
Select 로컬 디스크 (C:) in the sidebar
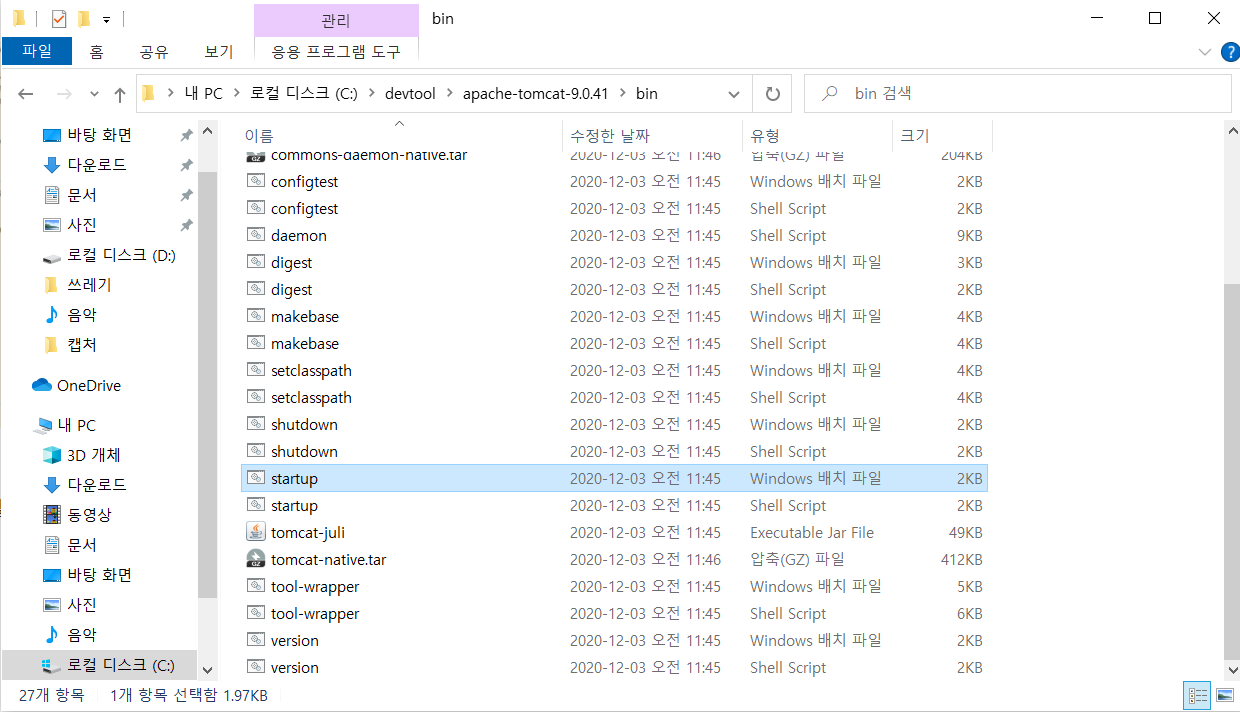120,665
